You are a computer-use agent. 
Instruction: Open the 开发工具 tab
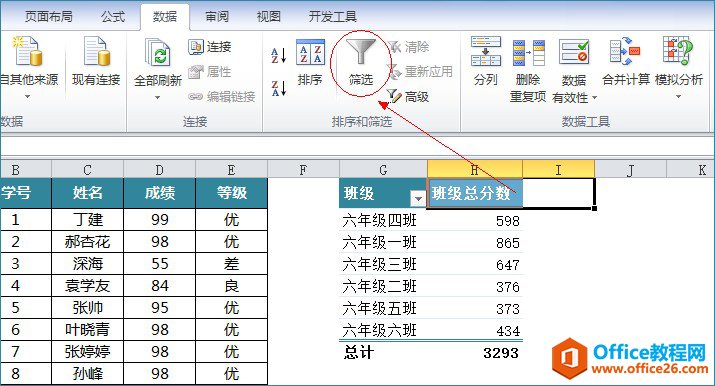tap(332, 17)
